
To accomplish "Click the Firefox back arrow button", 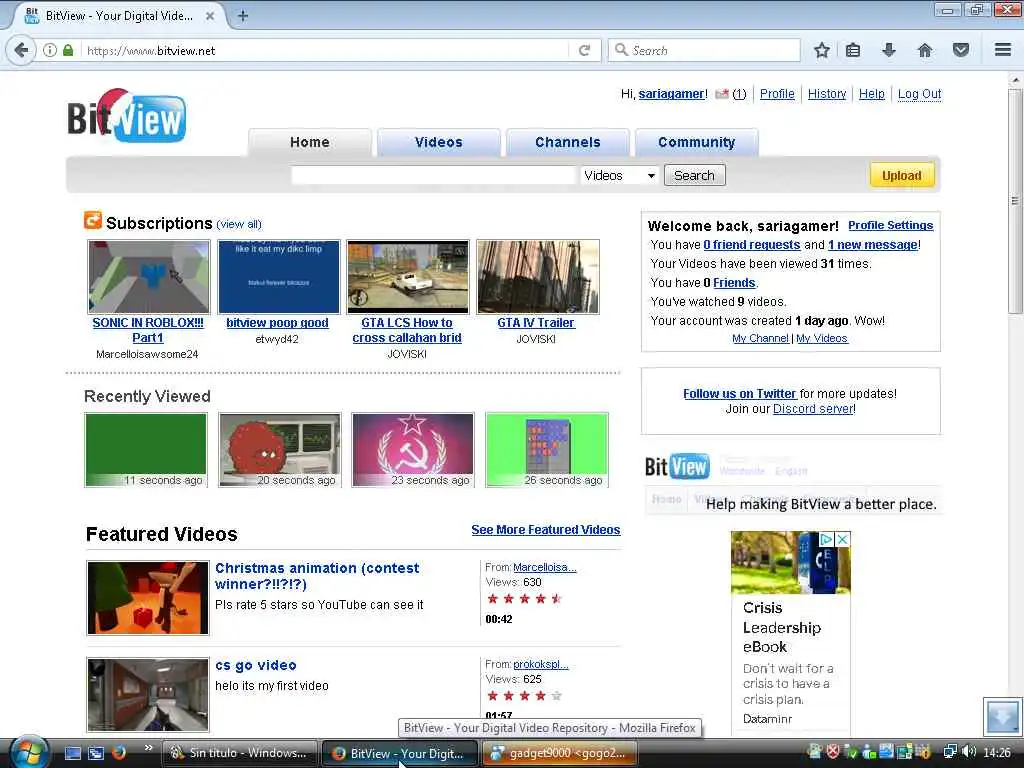I will 22,50.
